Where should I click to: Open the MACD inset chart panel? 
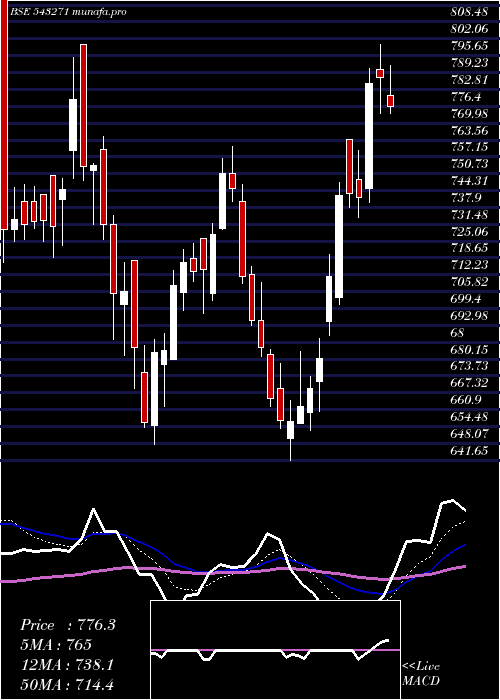(x=275, y=650)
